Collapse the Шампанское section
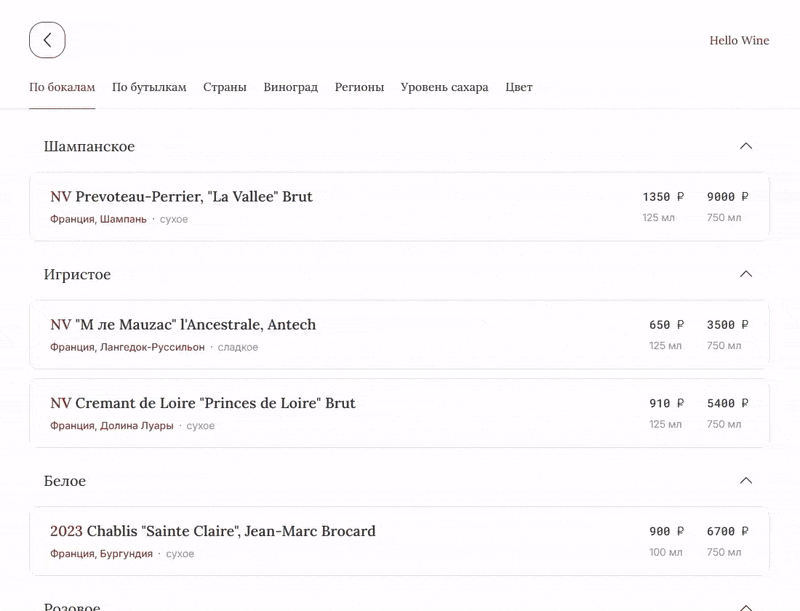The width and height of the screenshot is (800, 611). click(745, 146)
